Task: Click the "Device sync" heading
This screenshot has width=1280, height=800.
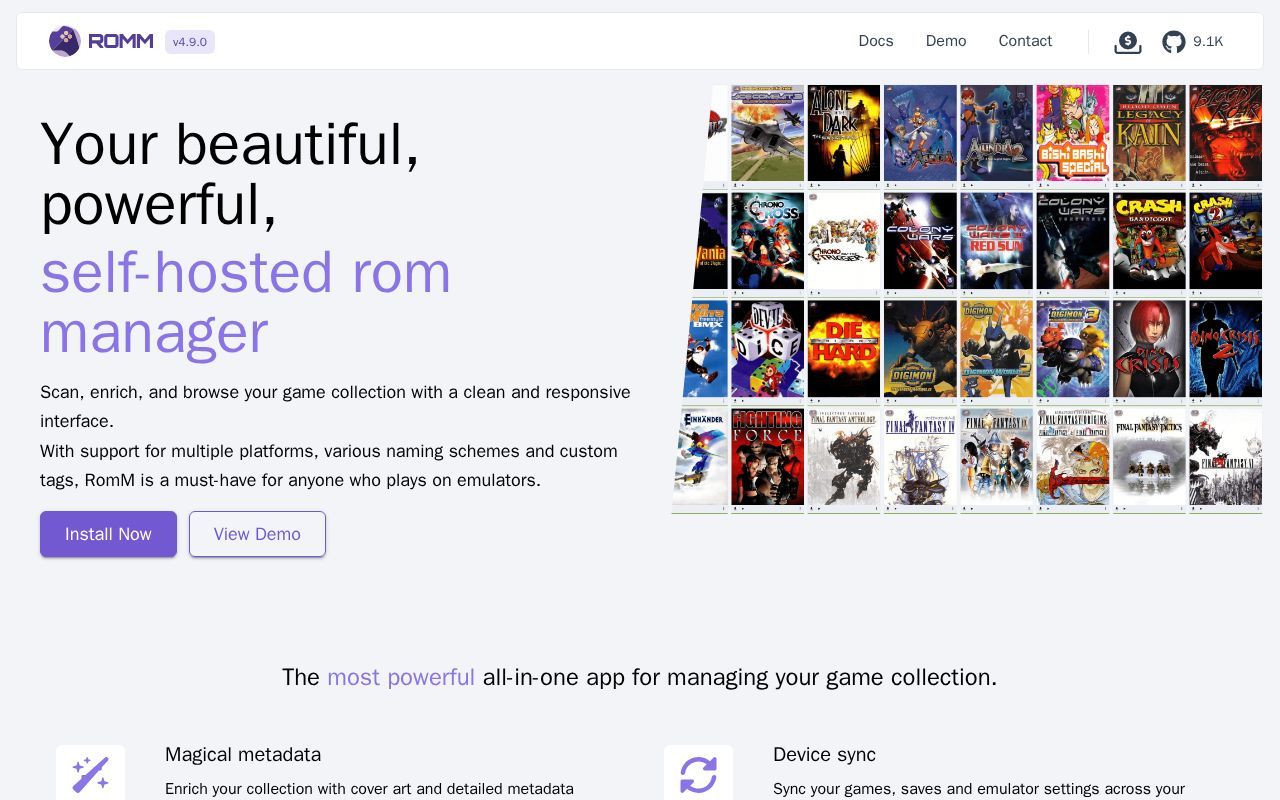Action: tap(824, 754)
